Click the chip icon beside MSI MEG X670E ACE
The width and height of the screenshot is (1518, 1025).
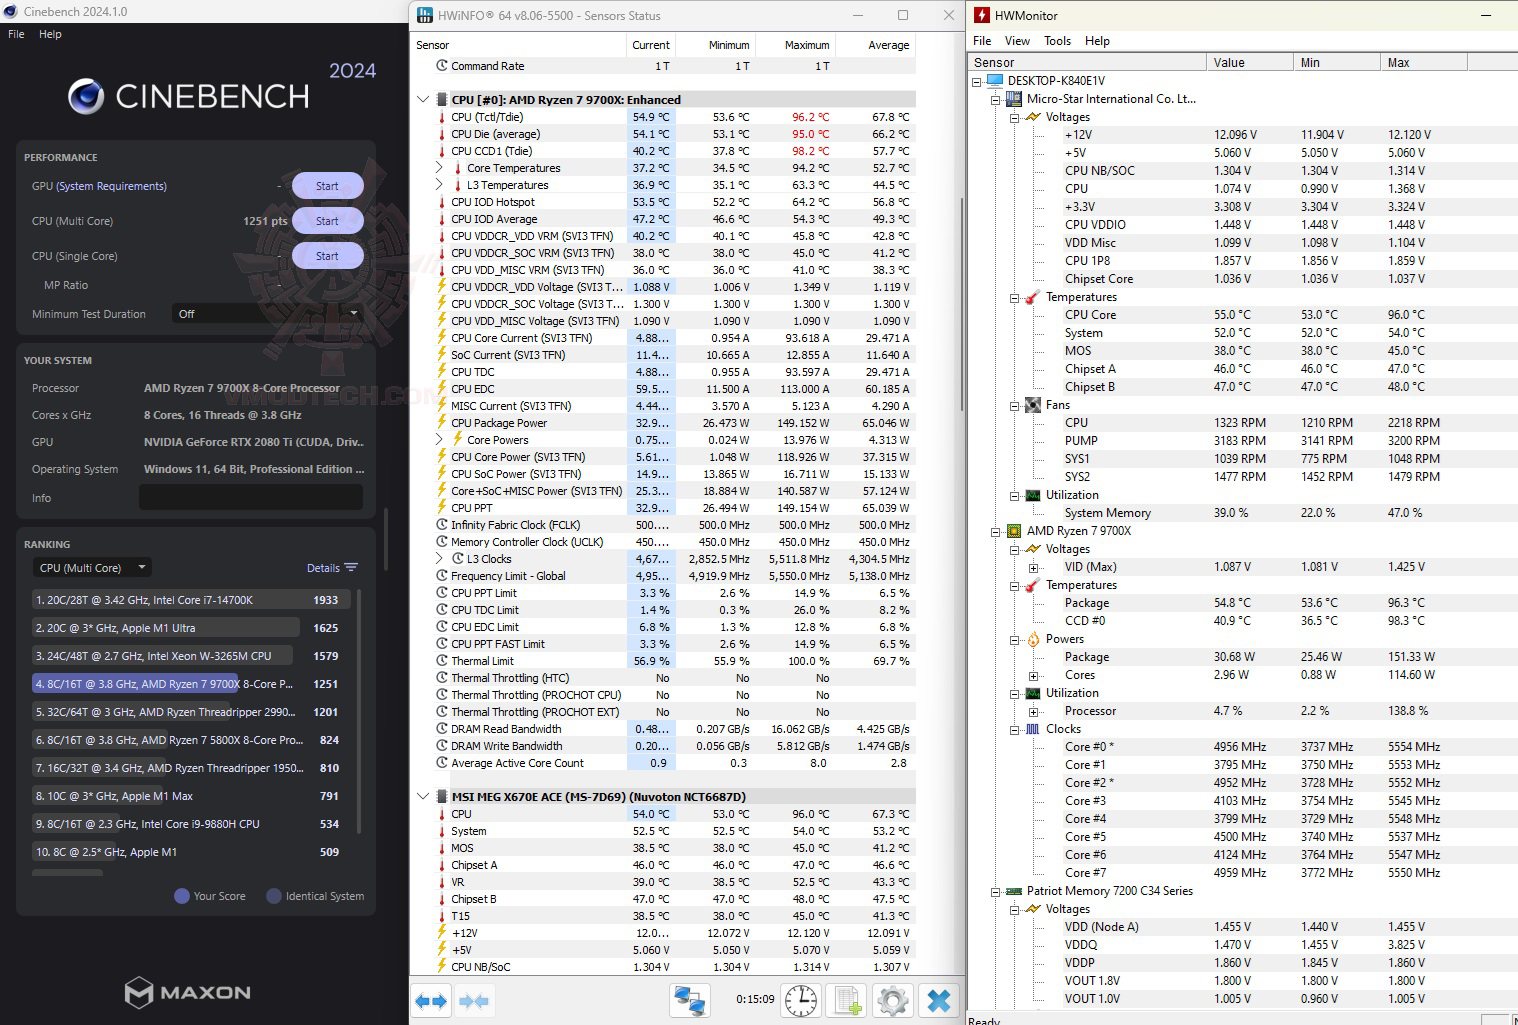(x=442, y=797)
